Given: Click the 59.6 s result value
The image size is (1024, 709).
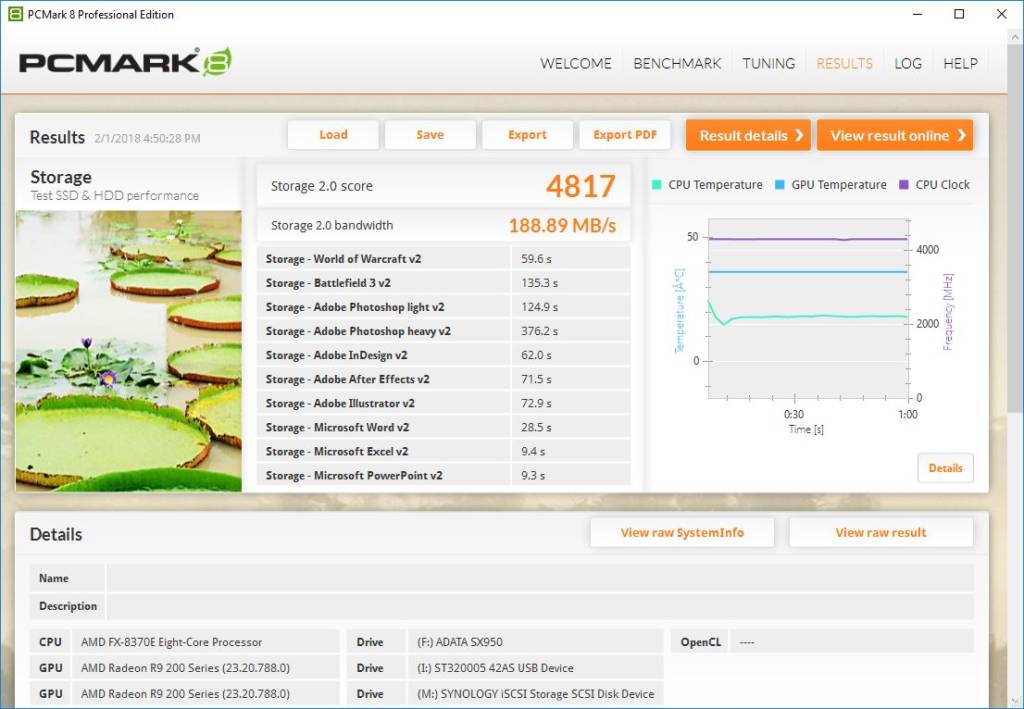Looking at the screenshot, I should coord(536,259).
